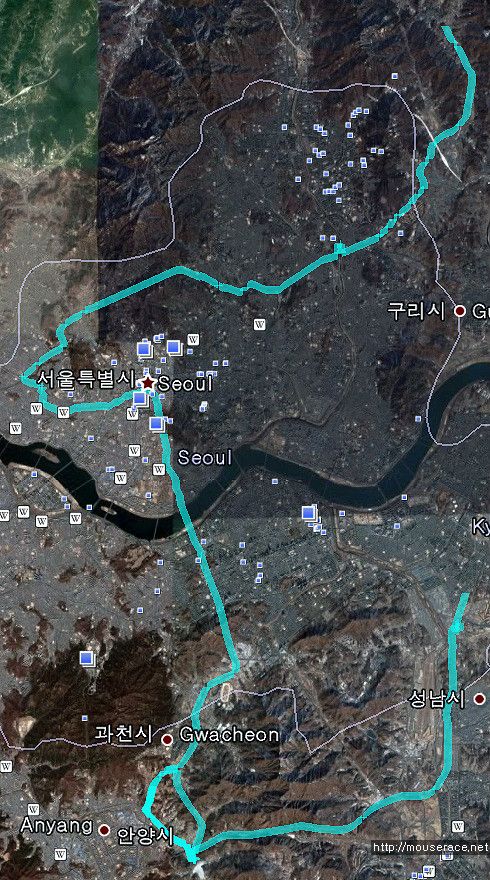Click the Guri city red dot placemark
Image resolution: width=490 pixels, height=880 pixels.
pyautogui.click(x=460, y=310)
